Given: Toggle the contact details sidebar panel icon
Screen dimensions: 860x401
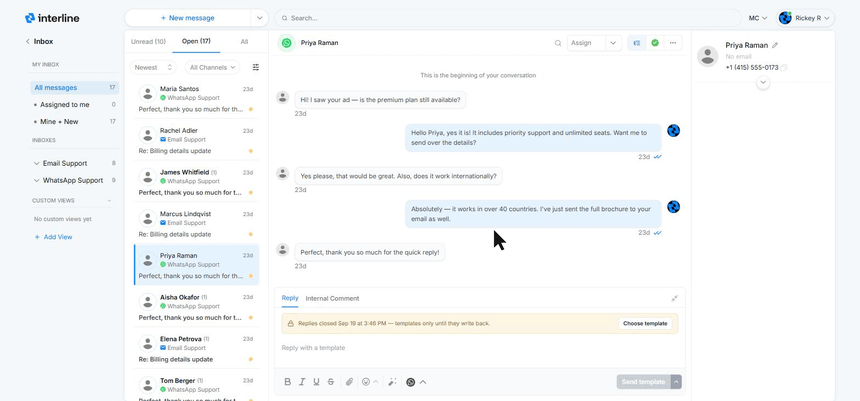Looking at the screenshot, I should 637,43.
